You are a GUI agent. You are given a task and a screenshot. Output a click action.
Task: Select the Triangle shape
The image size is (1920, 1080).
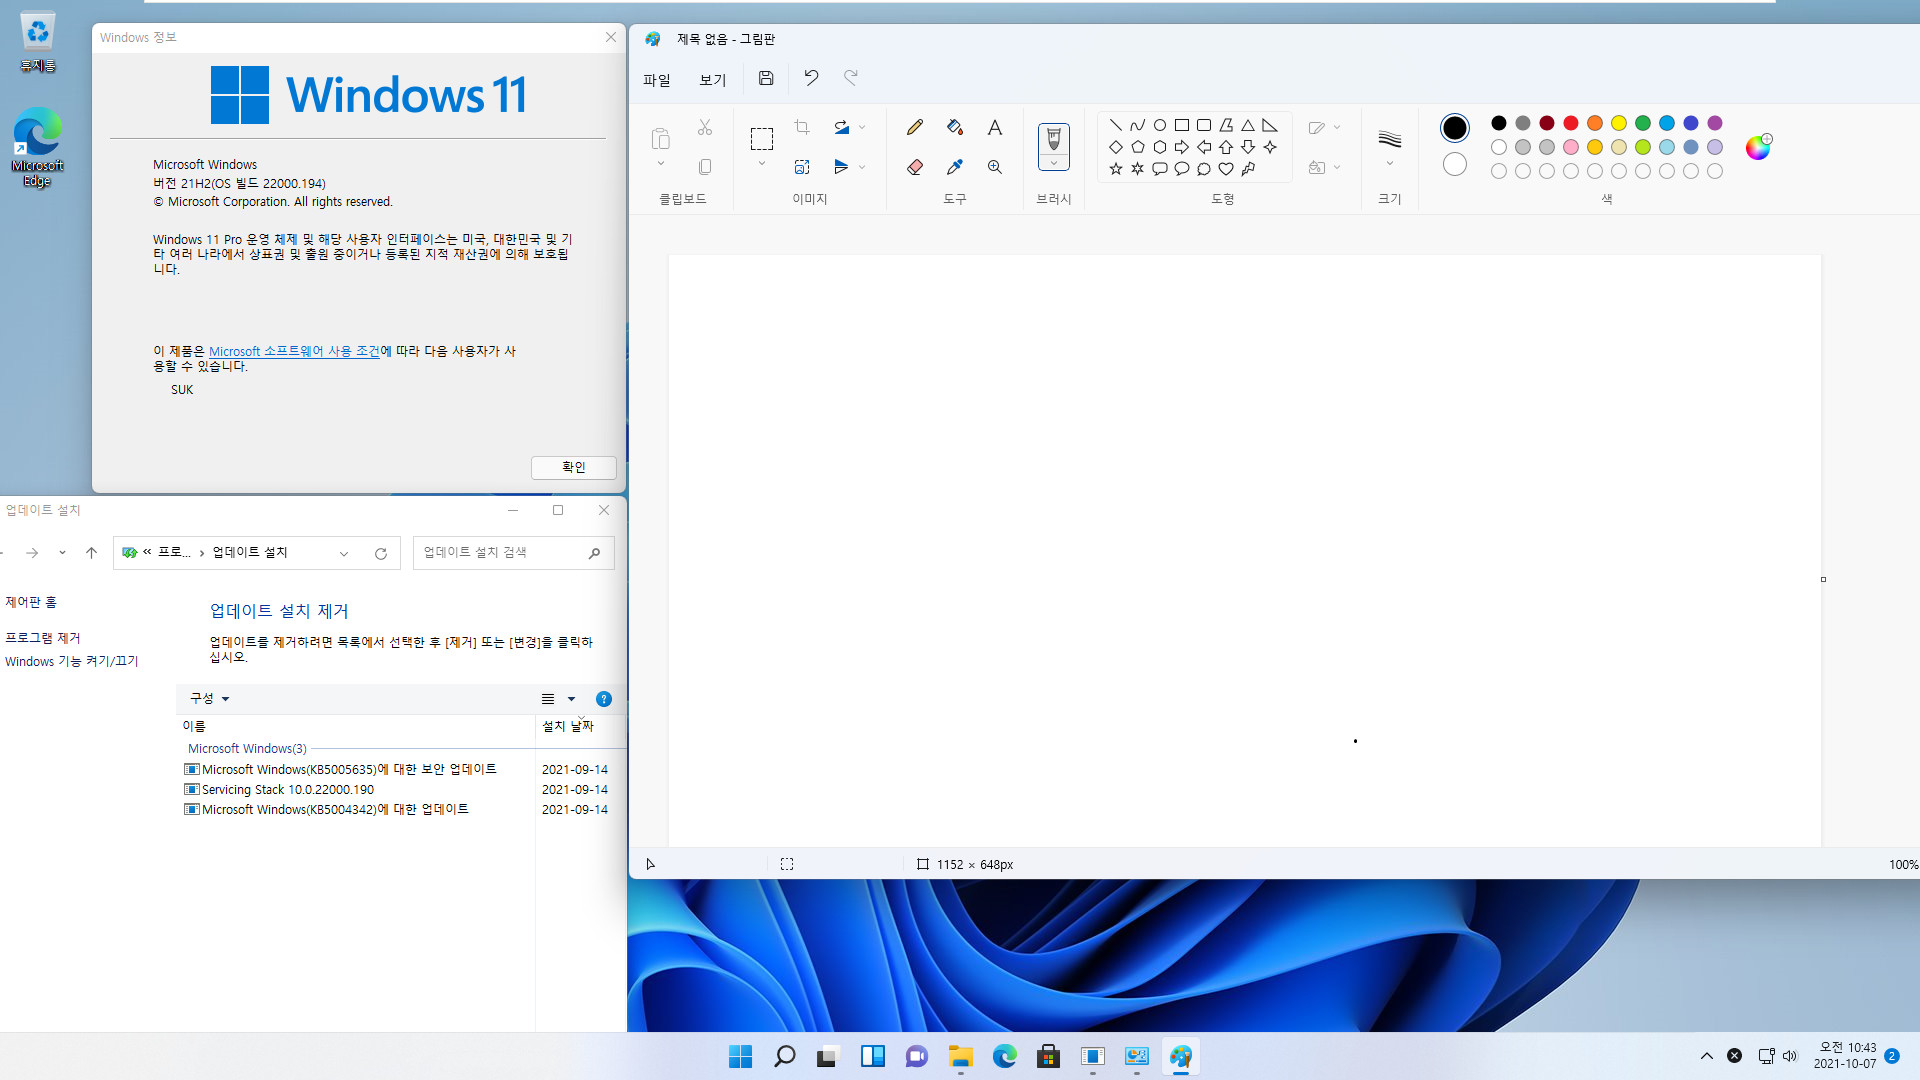(1248, 125)
